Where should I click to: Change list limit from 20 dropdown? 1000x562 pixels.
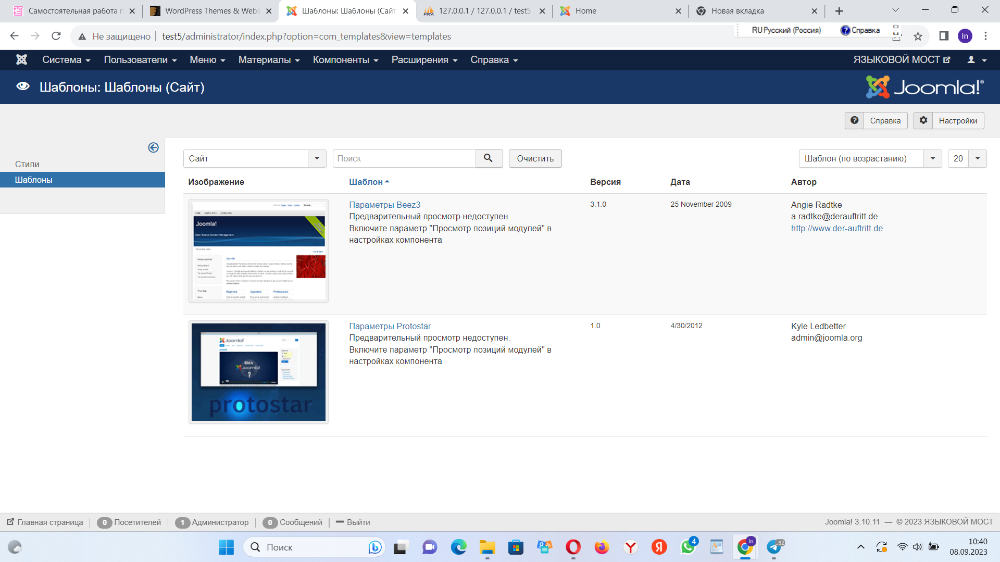(x=967, y=158)
